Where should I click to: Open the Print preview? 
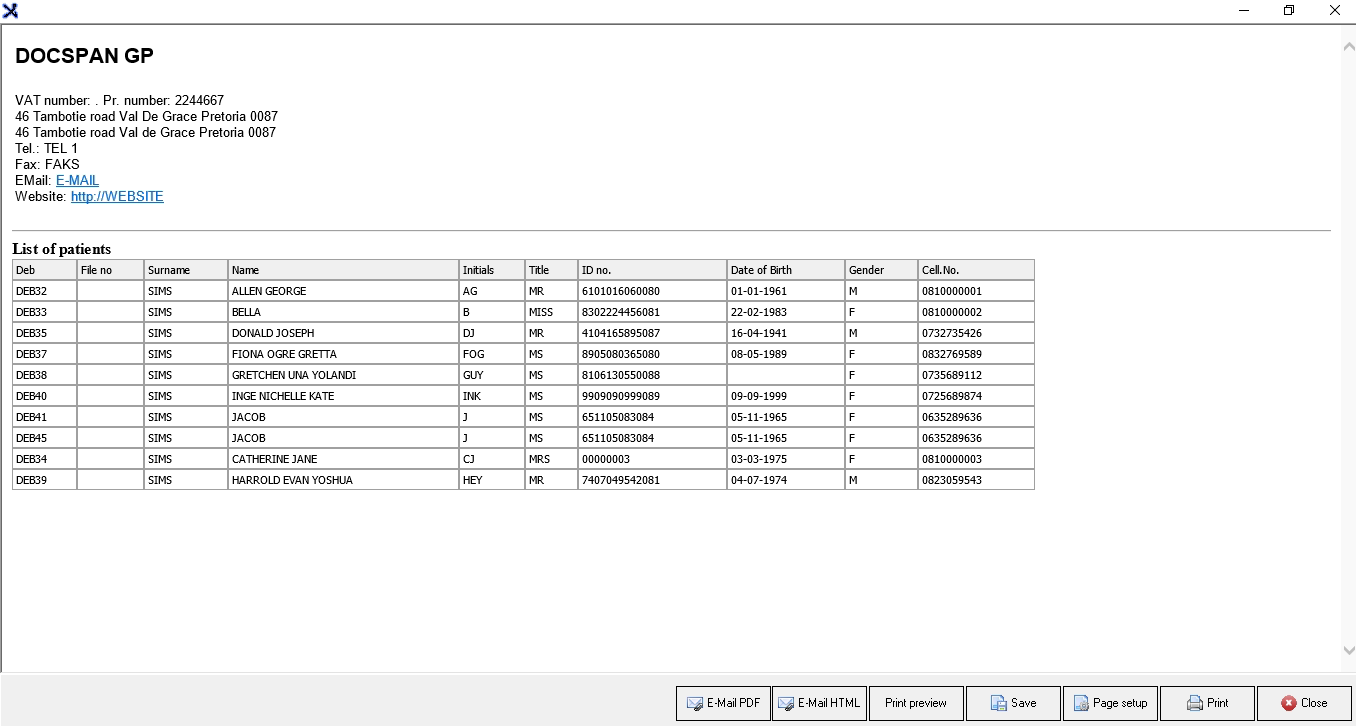coord(915,703)
